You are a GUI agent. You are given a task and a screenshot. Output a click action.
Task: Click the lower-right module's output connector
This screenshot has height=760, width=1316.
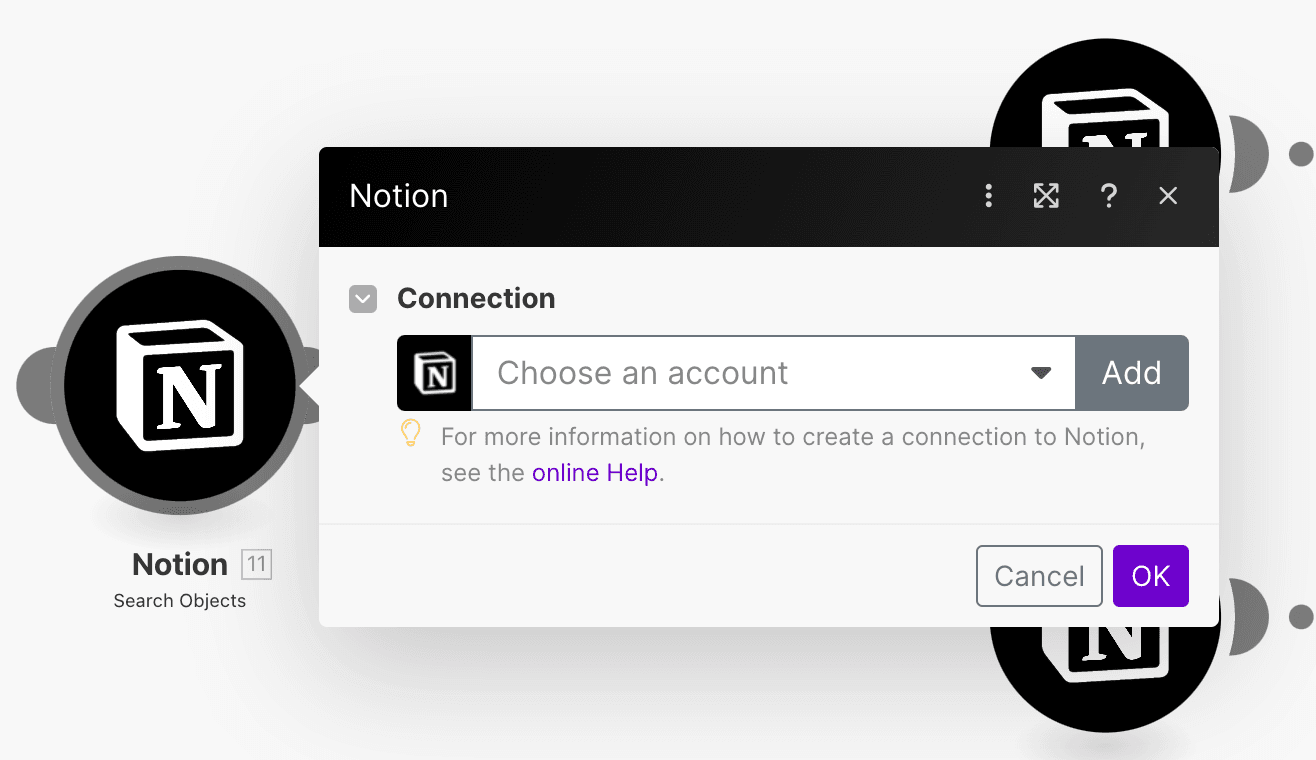(x=1301, y=617)
